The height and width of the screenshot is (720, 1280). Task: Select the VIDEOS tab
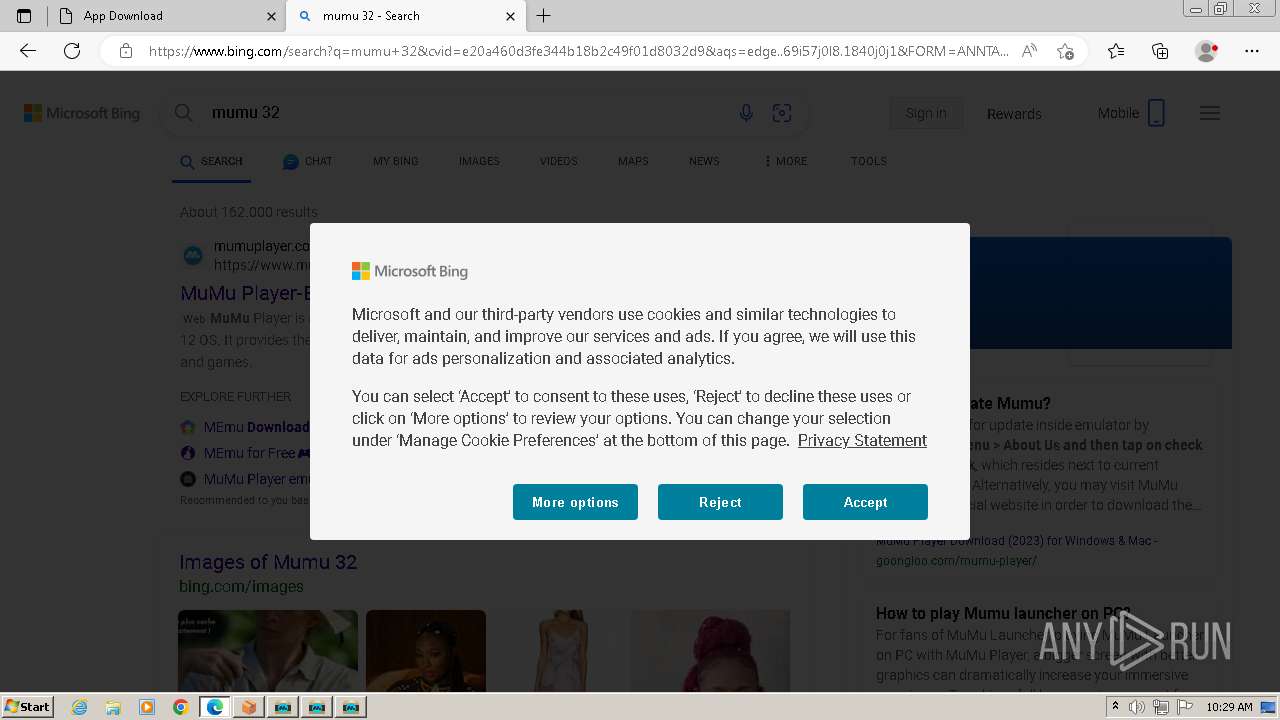coord(559,161)
